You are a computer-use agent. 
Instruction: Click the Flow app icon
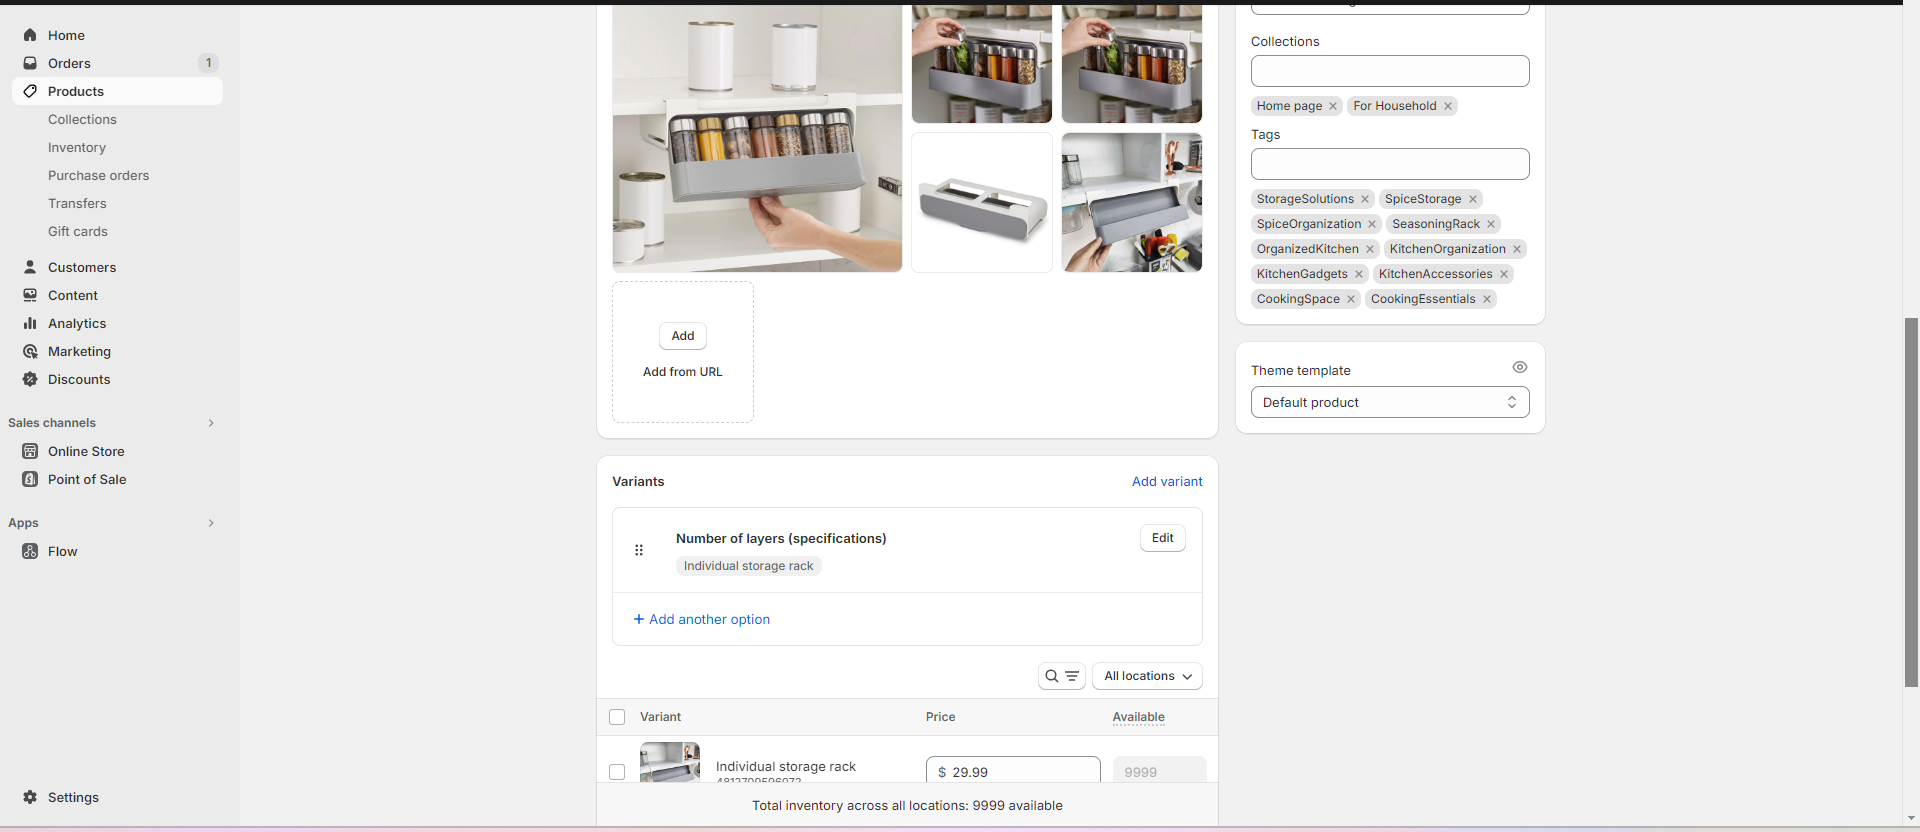(30, 551)
